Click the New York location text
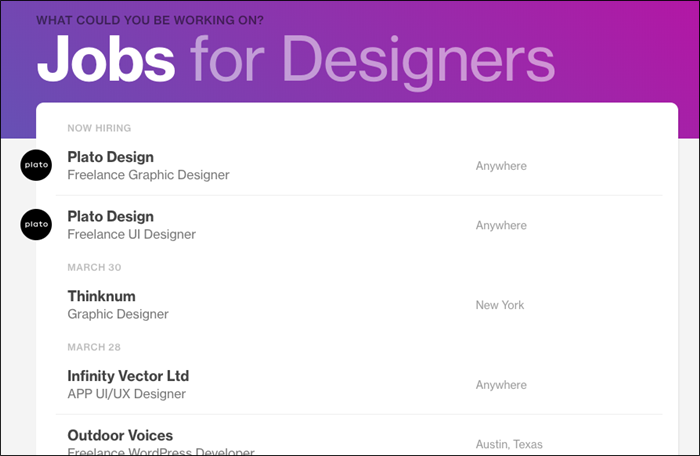This screenshot has width=700, height=456. coord(500,305)
